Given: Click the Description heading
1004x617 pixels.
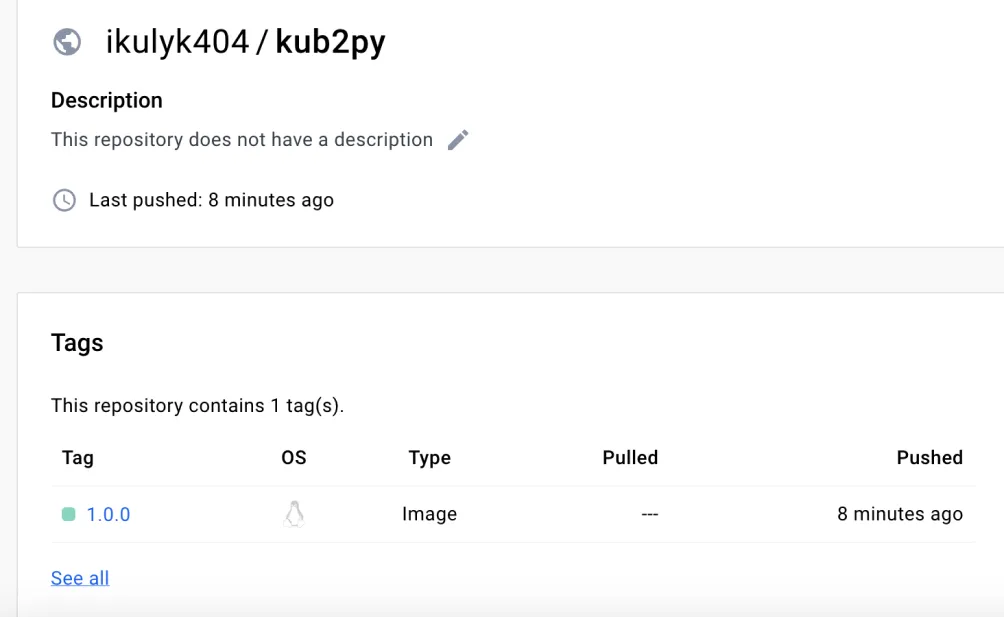Looking at the screenshot, I should point(107,100).
